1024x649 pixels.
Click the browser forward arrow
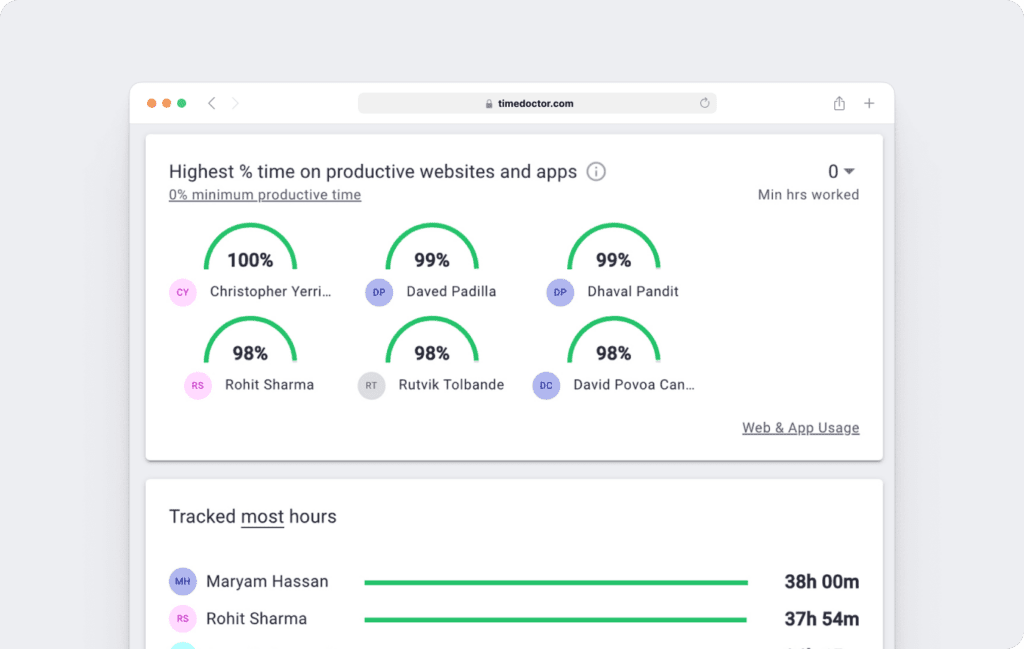235,103
